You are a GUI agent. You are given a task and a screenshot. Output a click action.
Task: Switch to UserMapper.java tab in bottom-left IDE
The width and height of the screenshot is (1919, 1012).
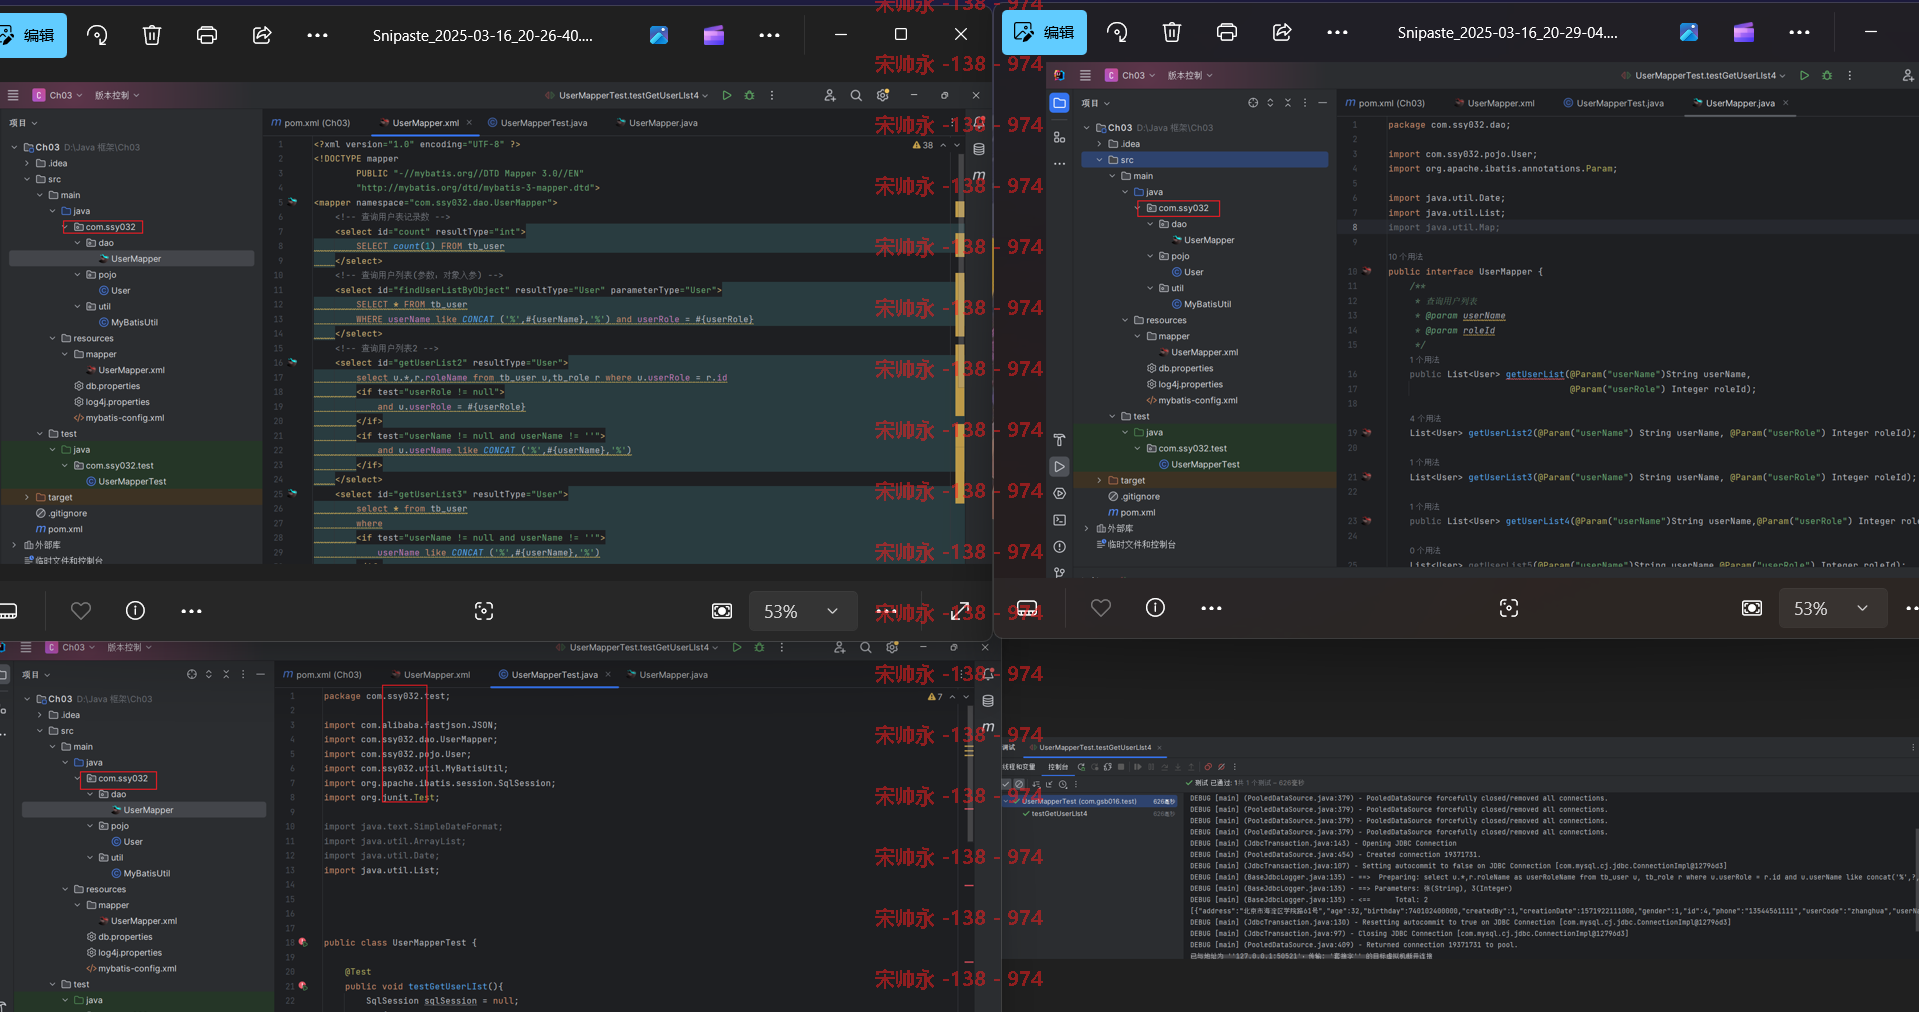tap(667, 675)
